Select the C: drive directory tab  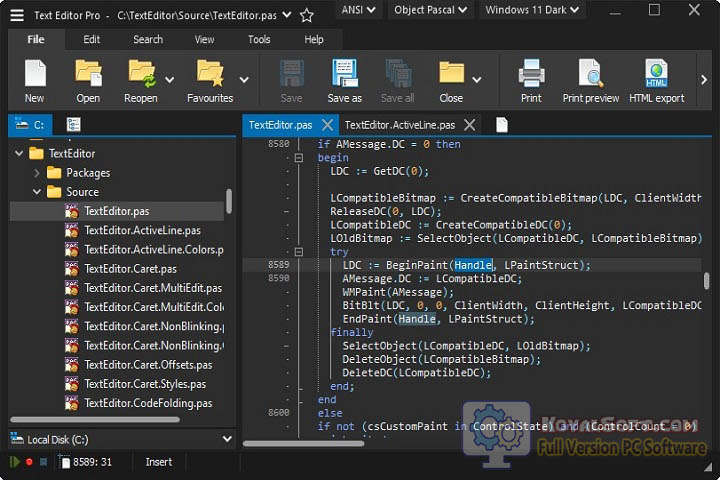[x=30, y=124]
